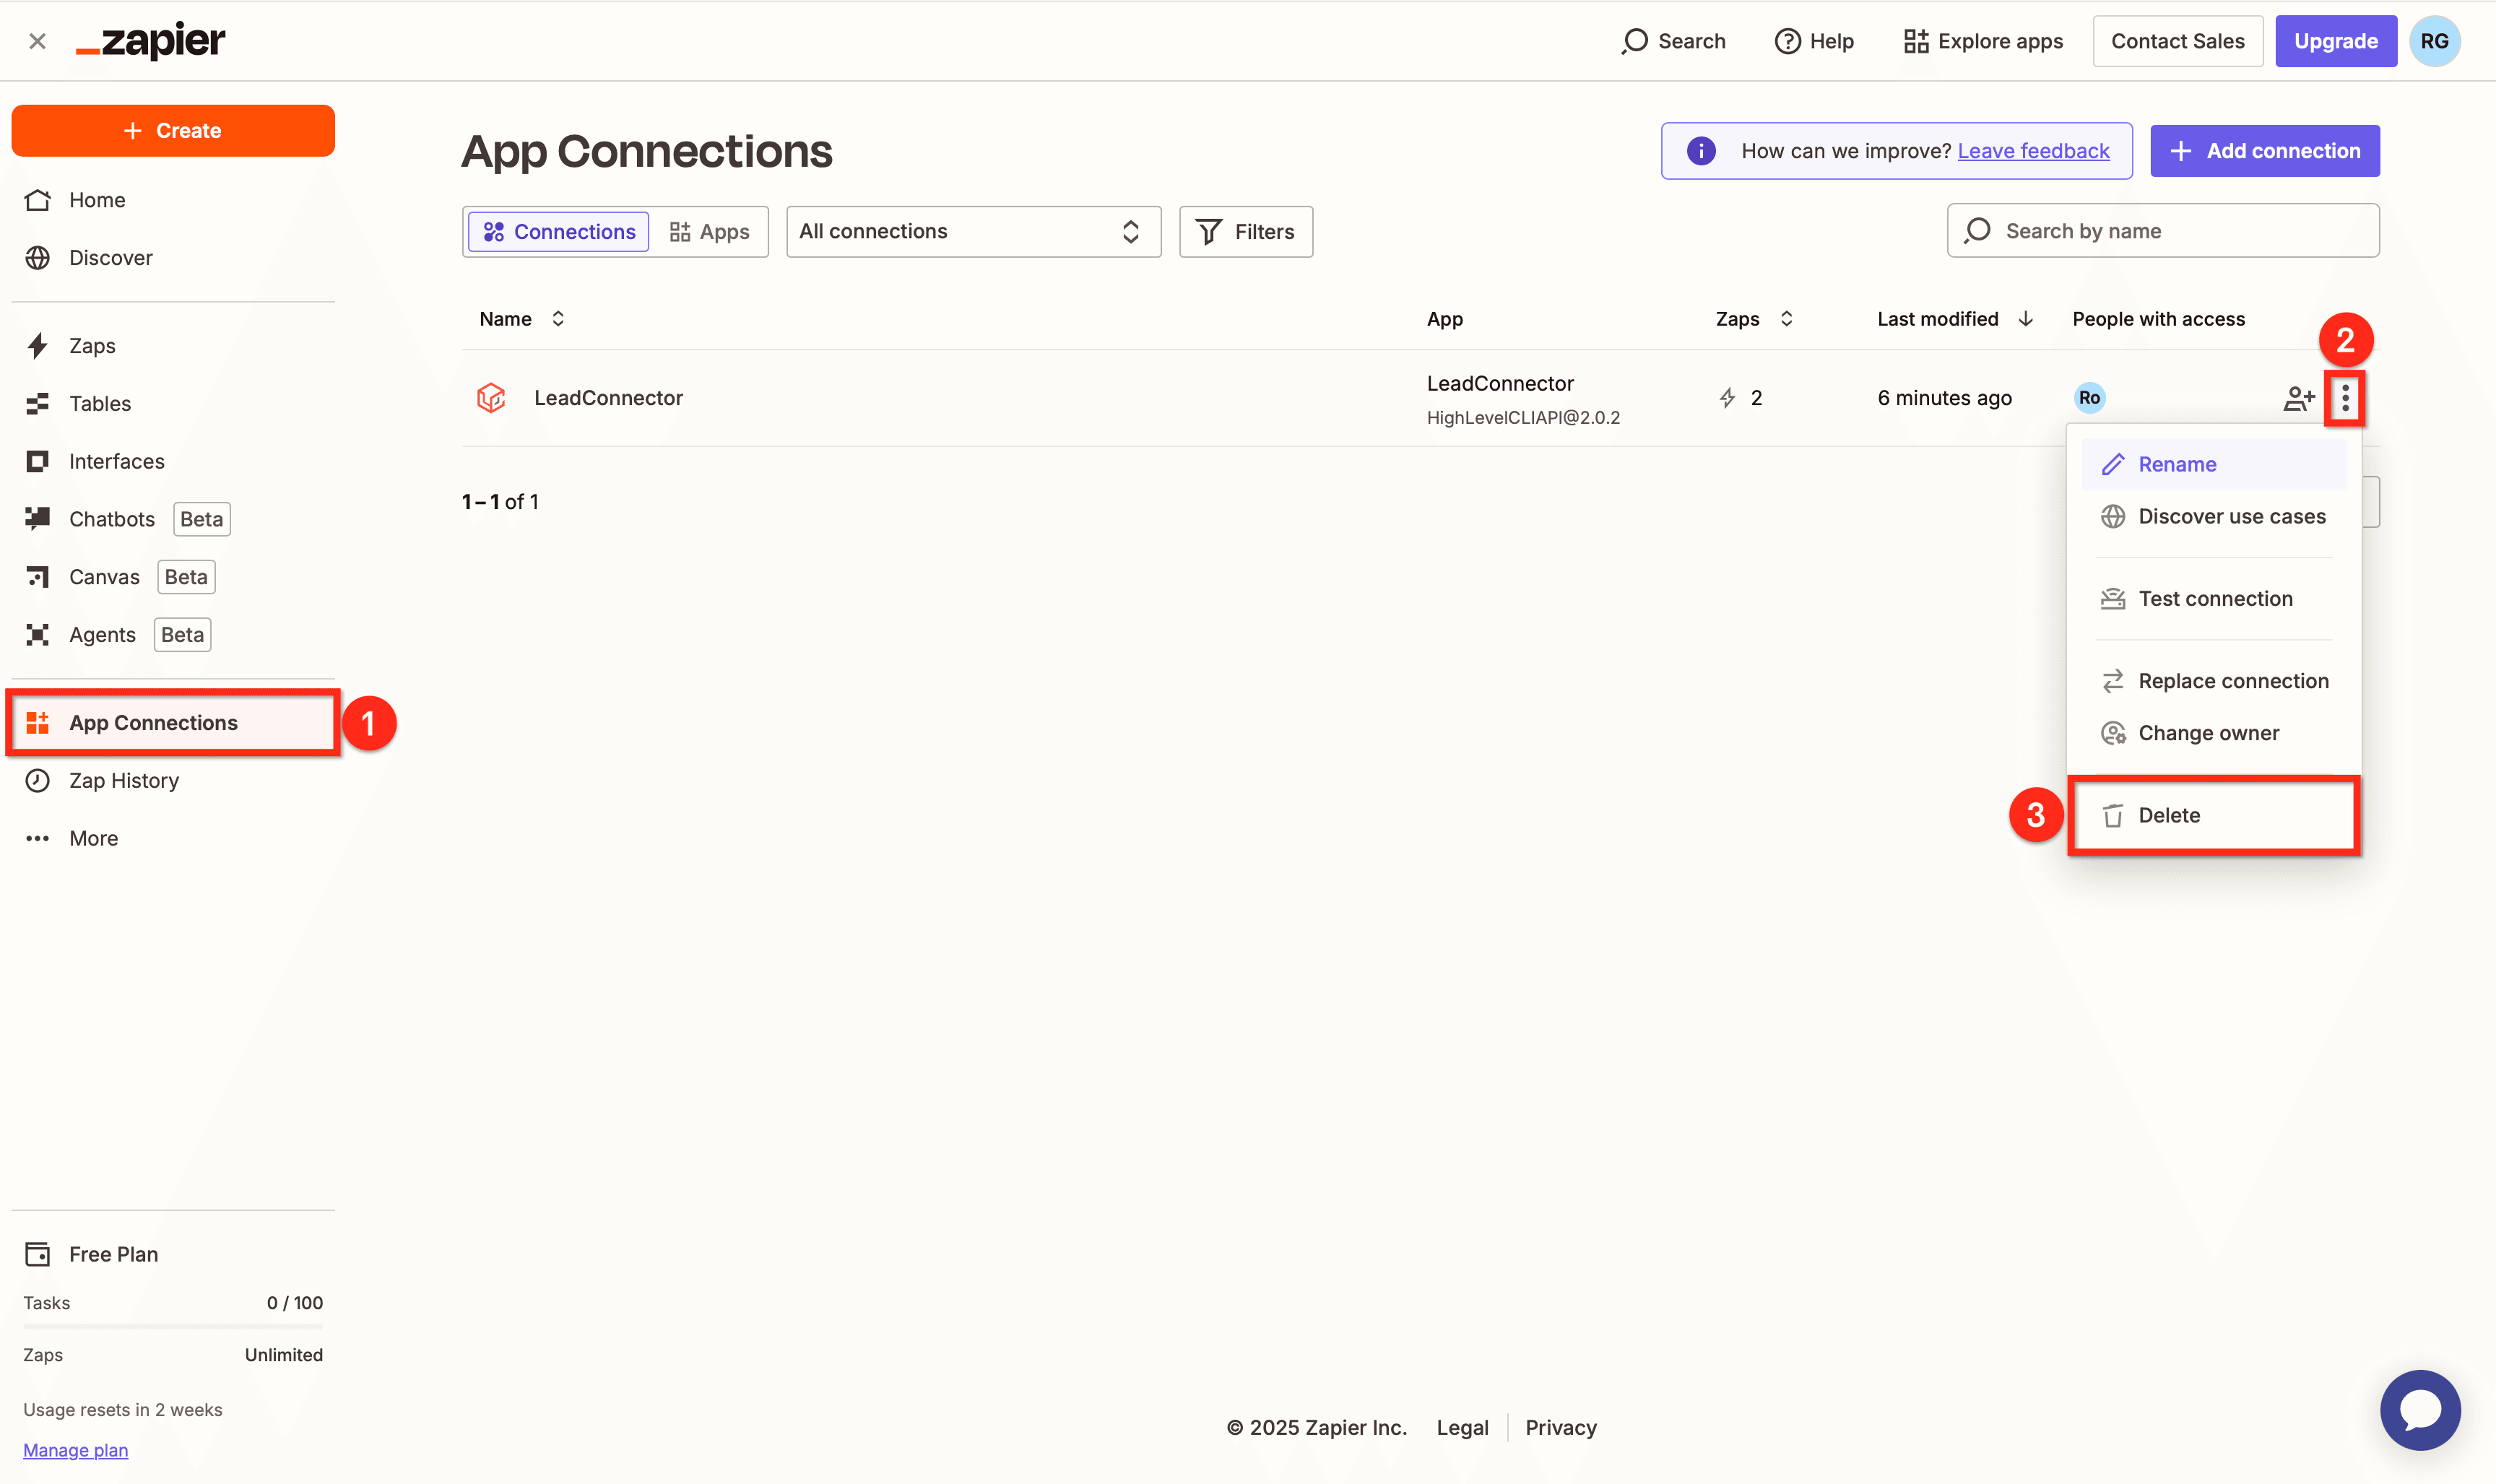Open the Legal footer link
Screen dimensions: 2496x1484
[1462, 1428]
